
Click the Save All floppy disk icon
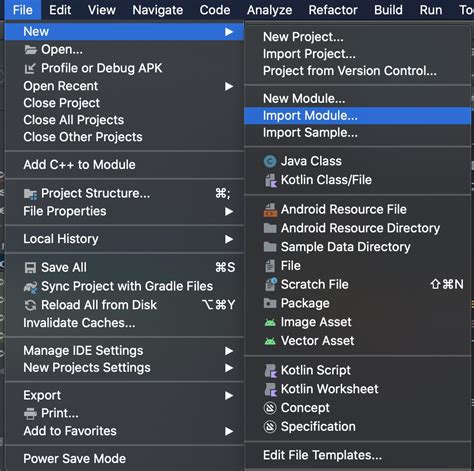[x=30, y=268]
